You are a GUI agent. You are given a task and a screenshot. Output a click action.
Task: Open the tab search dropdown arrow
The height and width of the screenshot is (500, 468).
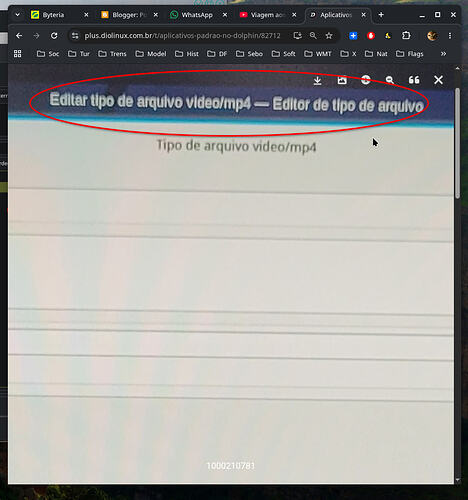pos(17,15)
